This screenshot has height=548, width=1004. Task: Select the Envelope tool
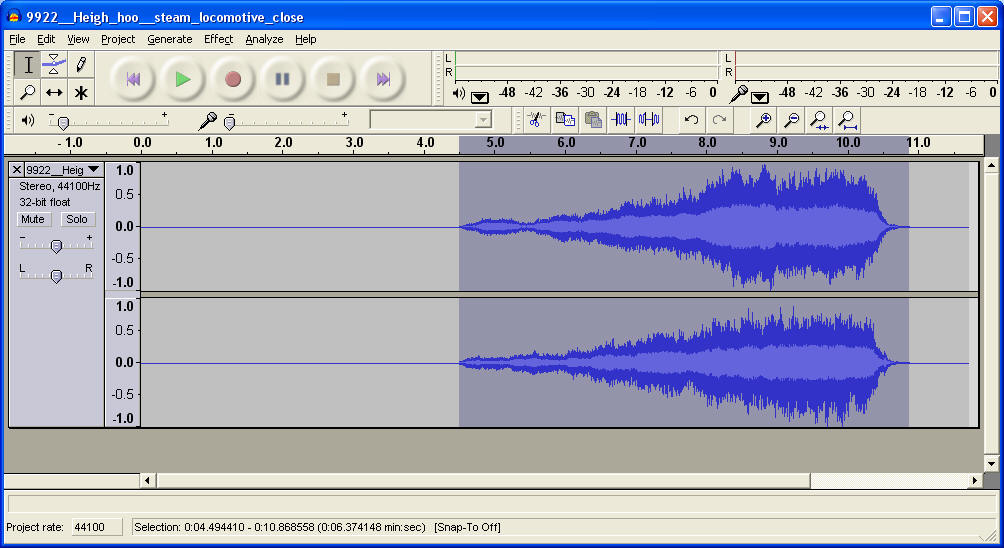click(54, 65)
